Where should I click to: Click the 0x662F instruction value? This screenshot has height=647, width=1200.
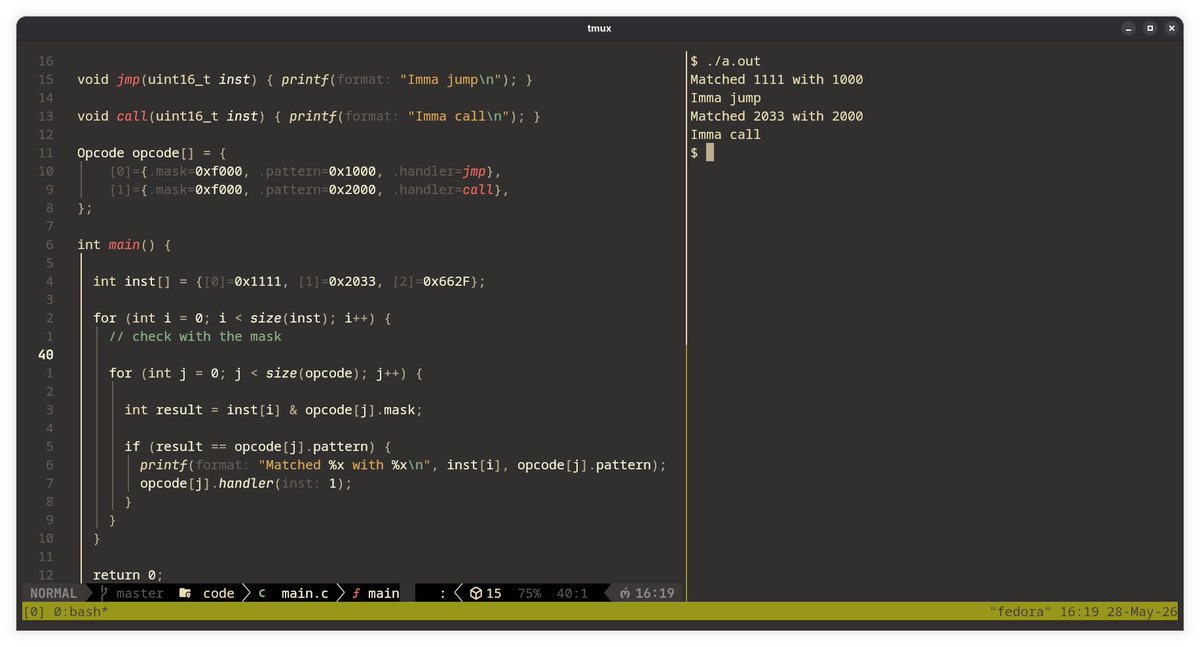[447, 281]
